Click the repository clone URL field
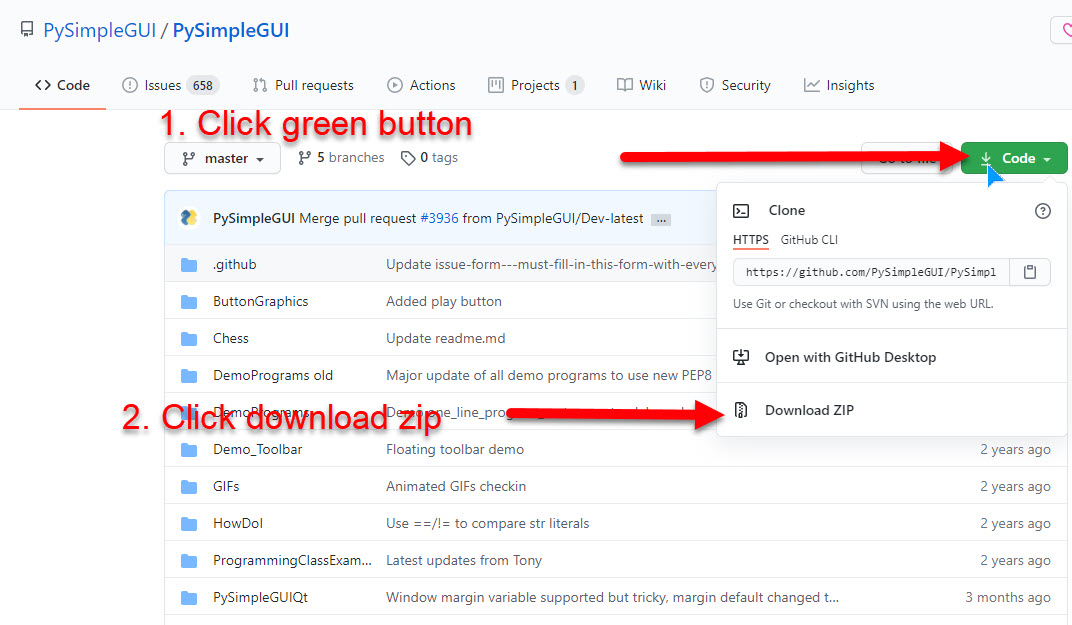This screenshot has width=1072, height=625. point(871,272)
